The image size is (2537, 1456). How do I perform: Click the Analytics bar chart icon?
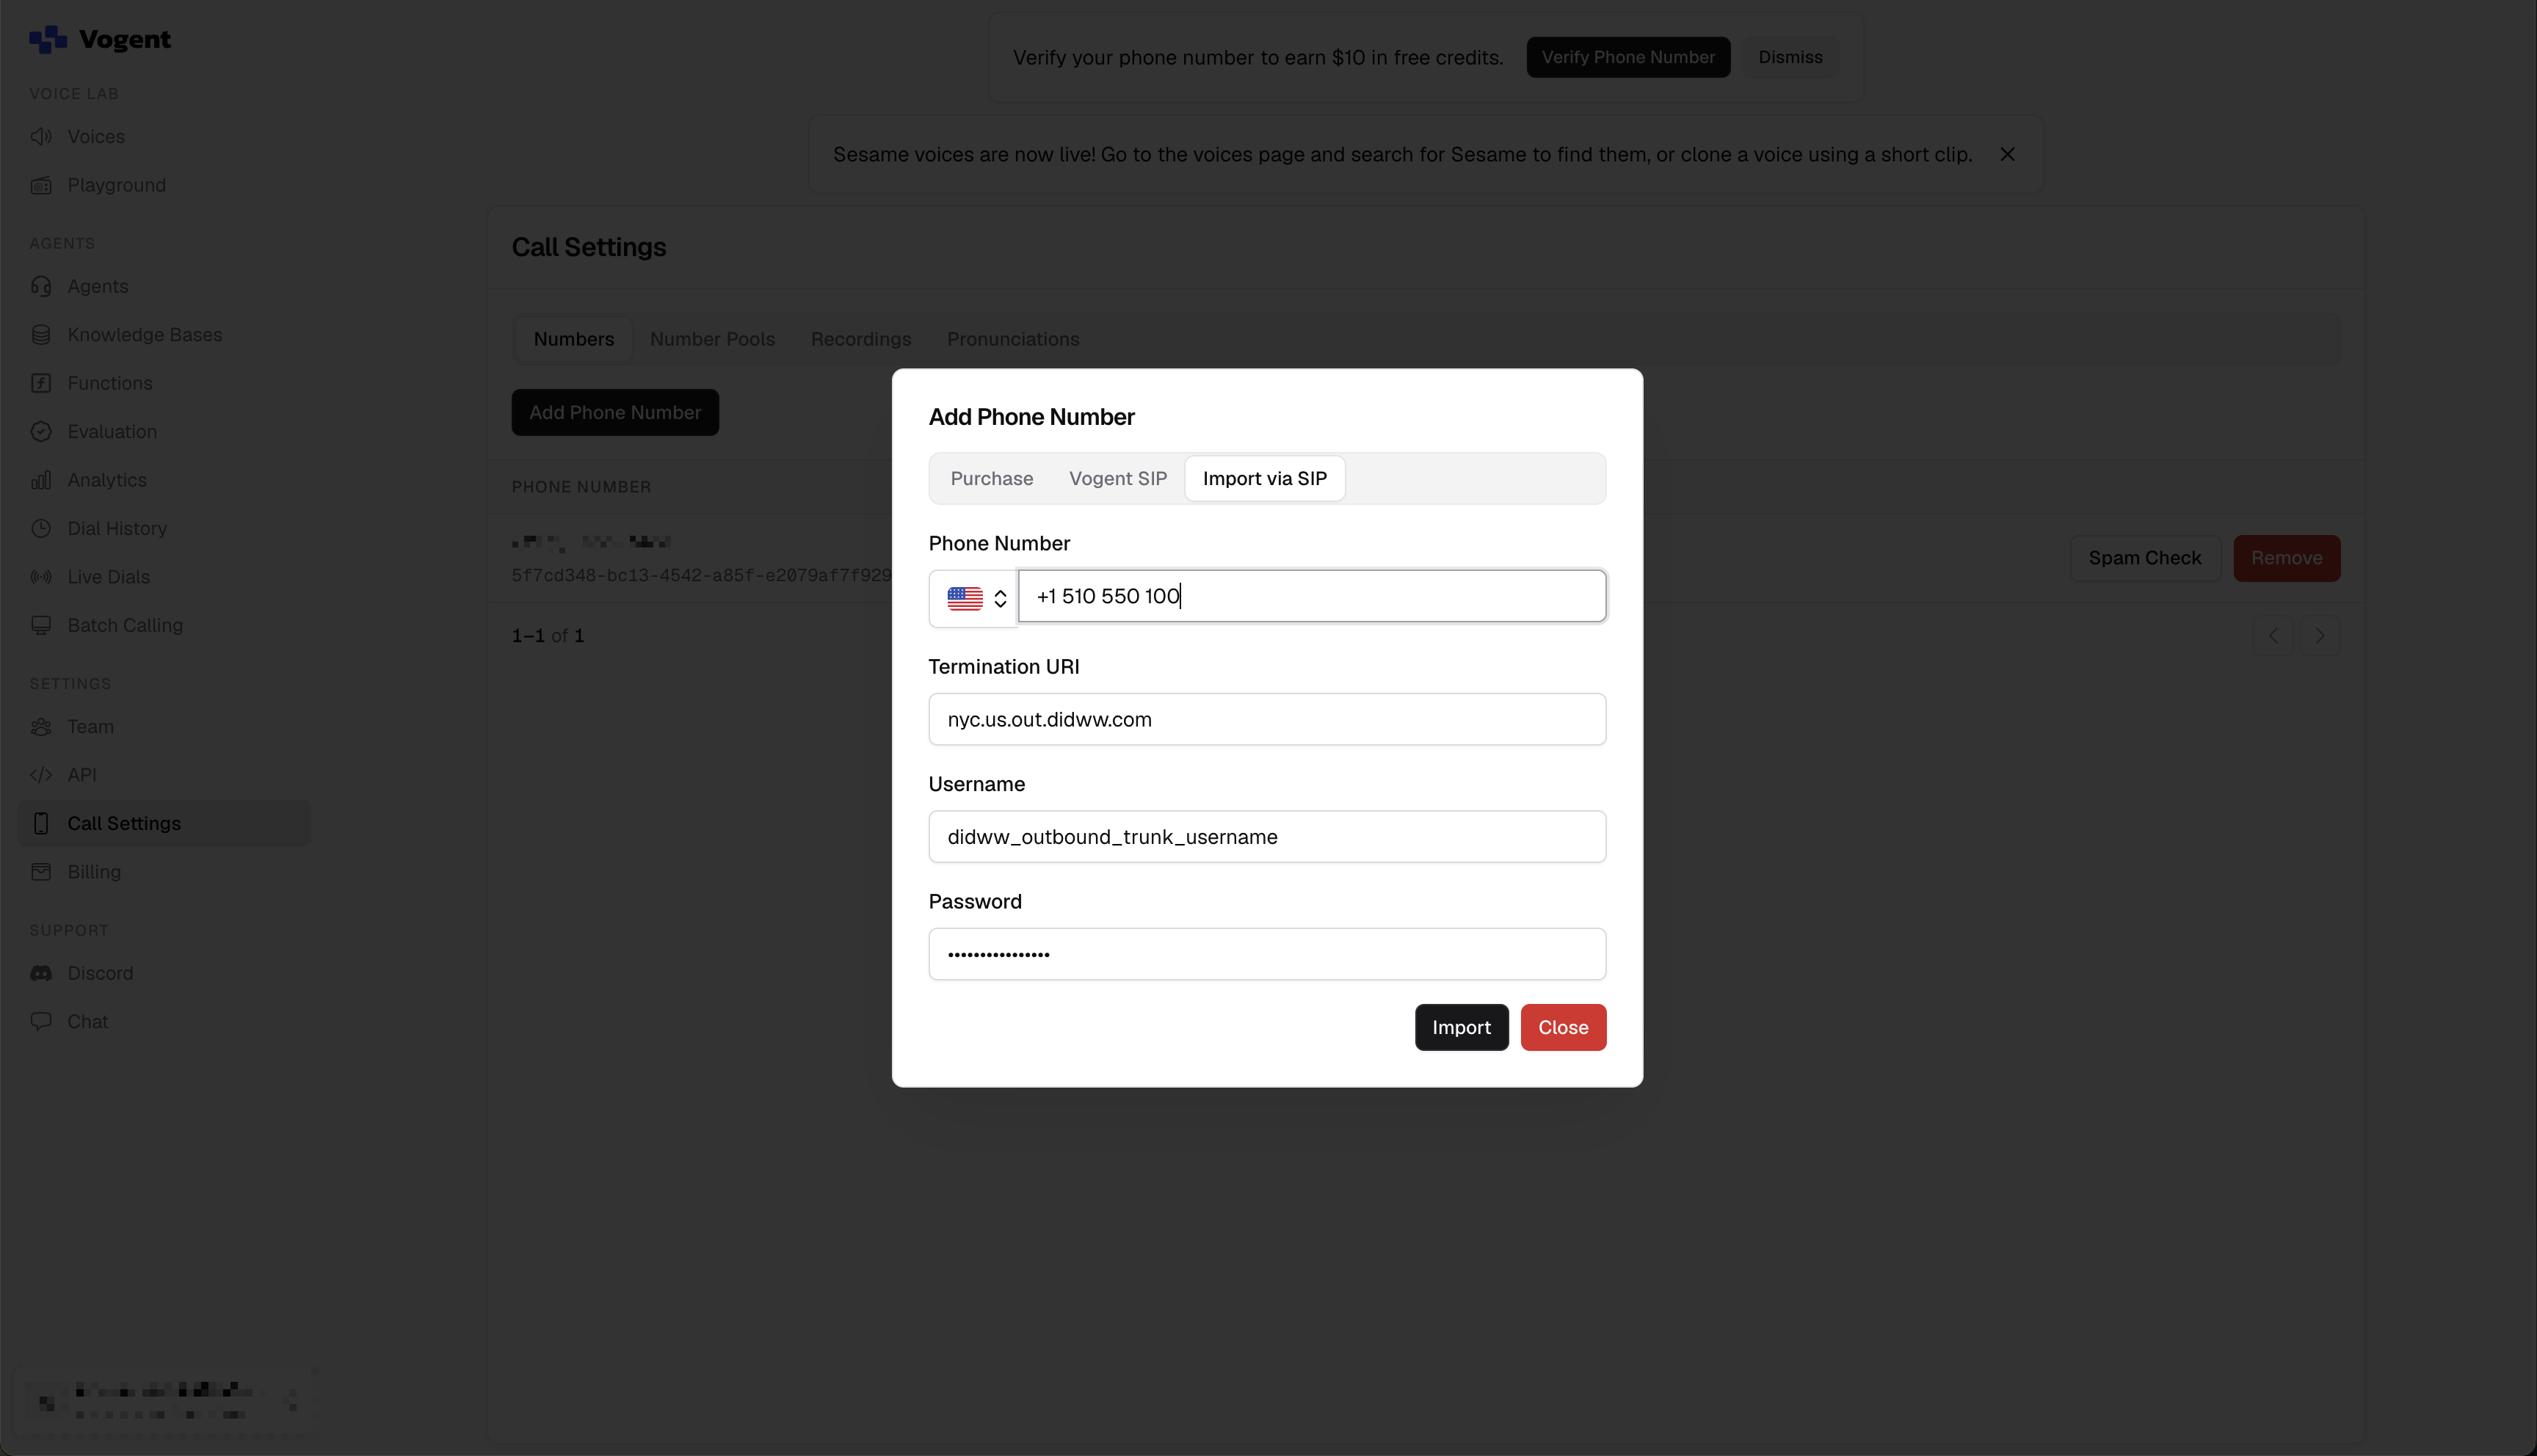coord(41,480)
